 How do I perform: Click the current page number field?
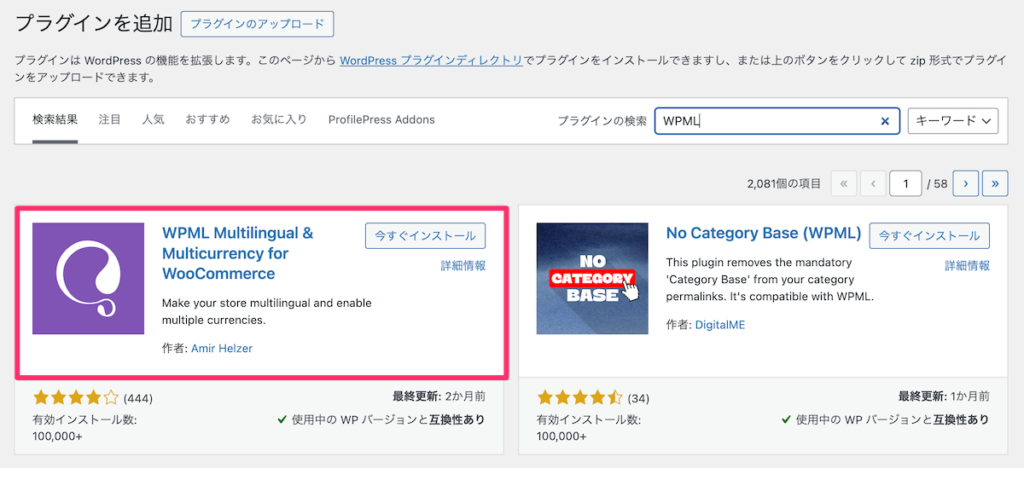[906, 184]
